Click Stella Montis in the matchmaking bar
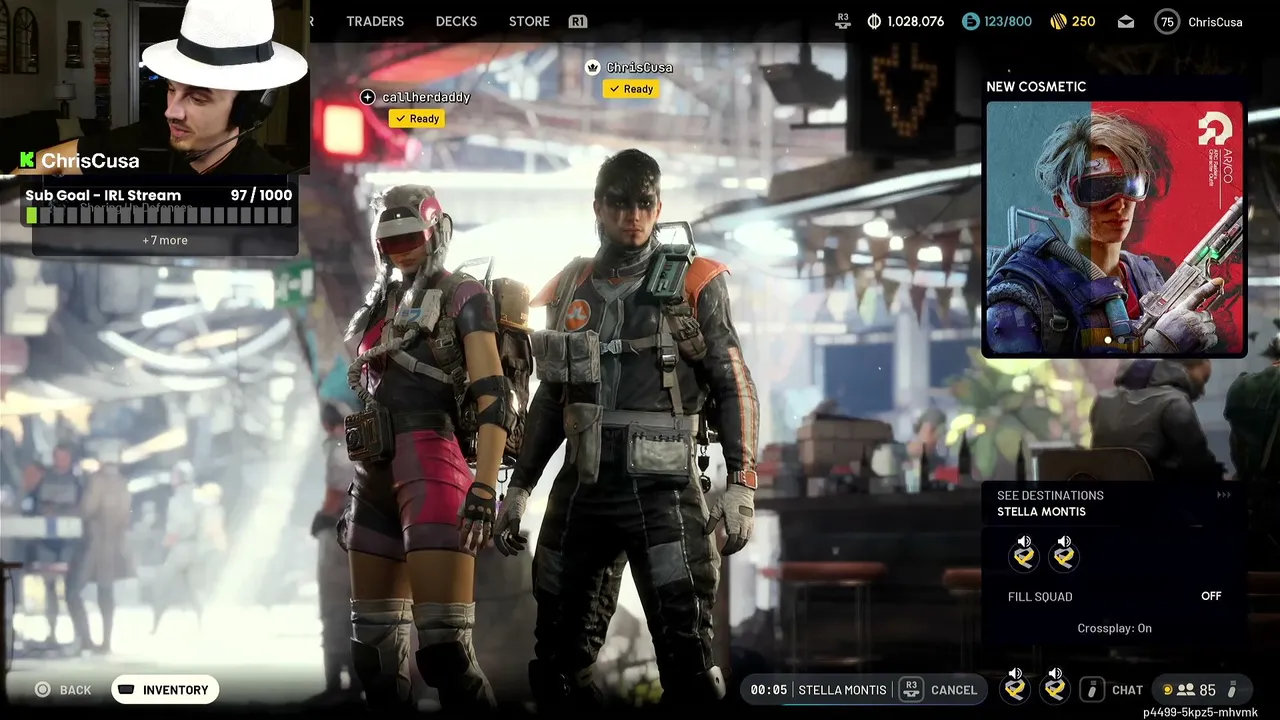The image size is (1280, 720). (x=842, y=690)
